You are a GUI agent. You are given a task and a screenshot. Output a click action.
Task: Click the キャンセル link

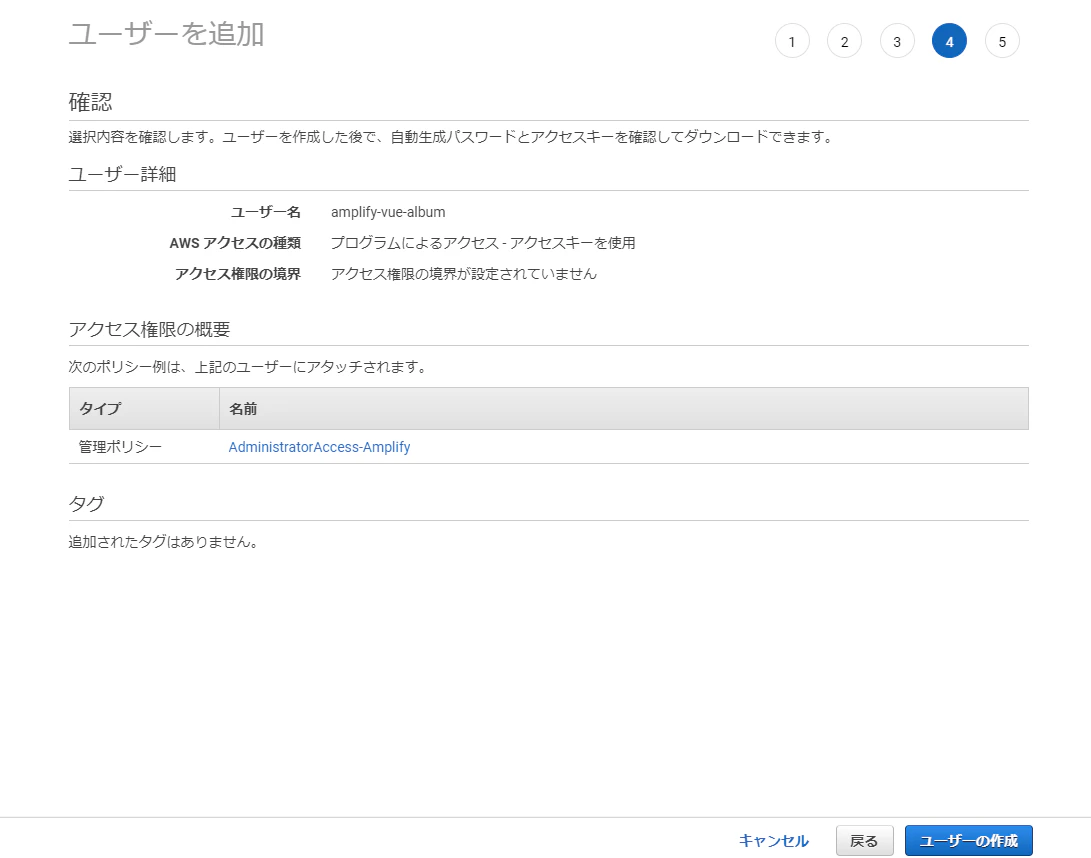pos(774,841)
